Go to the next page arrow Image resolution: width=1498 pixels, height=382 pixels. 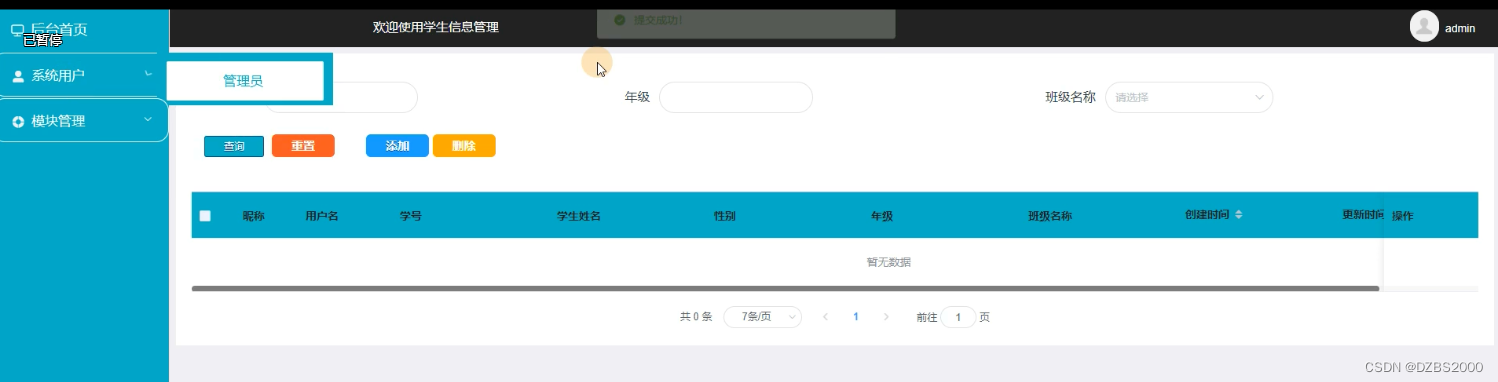click(886, 317)
